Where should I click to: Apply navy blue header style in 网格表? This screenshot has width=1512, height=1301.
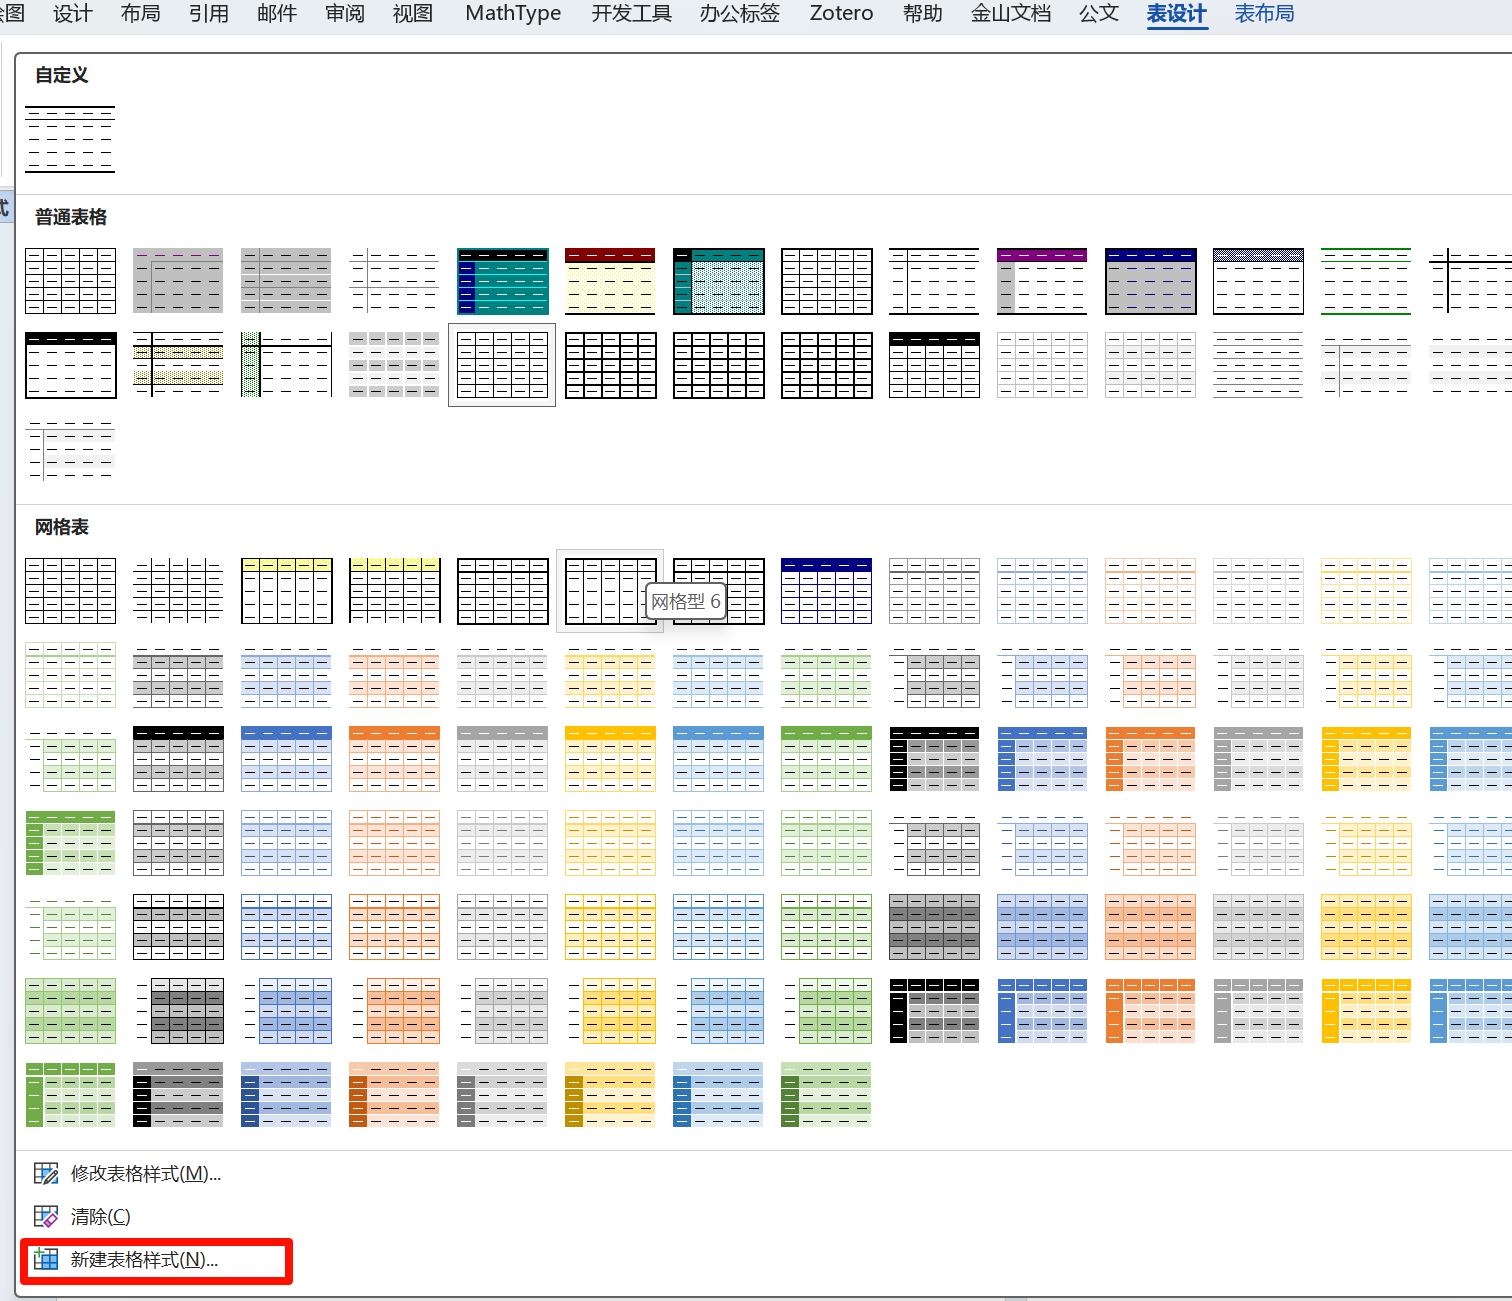pos(826,591)
